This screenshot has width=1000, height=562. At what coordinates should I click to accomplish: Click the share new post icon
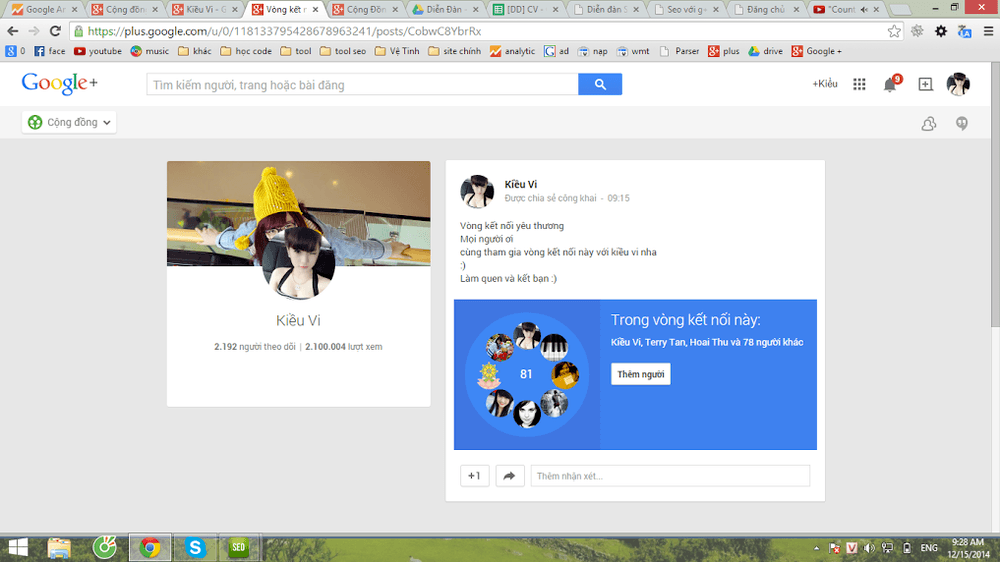(925, 84)
